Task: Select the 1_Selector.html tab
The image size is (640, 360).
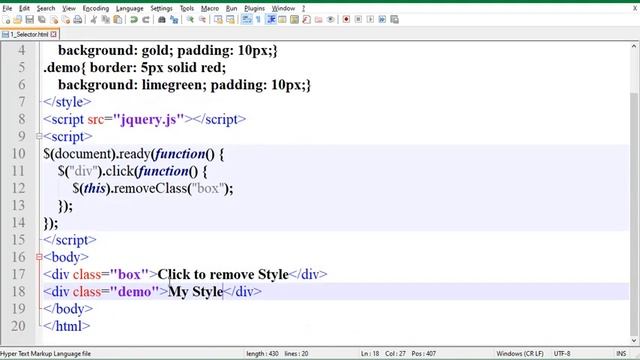Action: coord(29,35)
